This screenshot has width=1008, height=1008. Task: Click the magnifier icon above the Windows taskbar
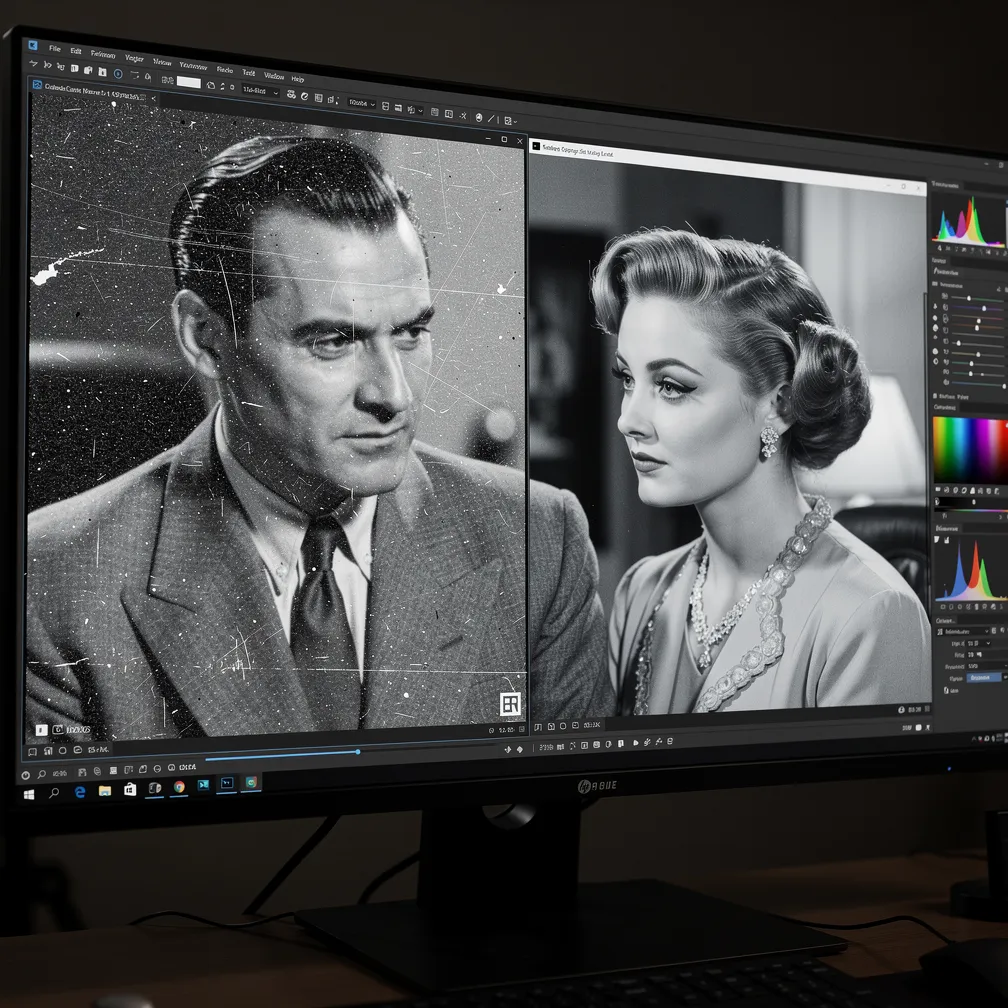(41, 774)
